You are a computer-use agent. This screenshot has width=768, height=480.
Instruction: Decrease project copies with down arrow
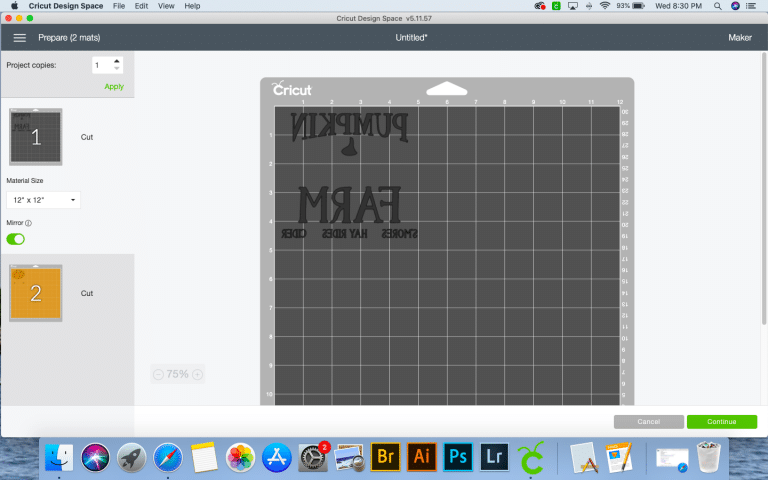(x=117, y=69)
